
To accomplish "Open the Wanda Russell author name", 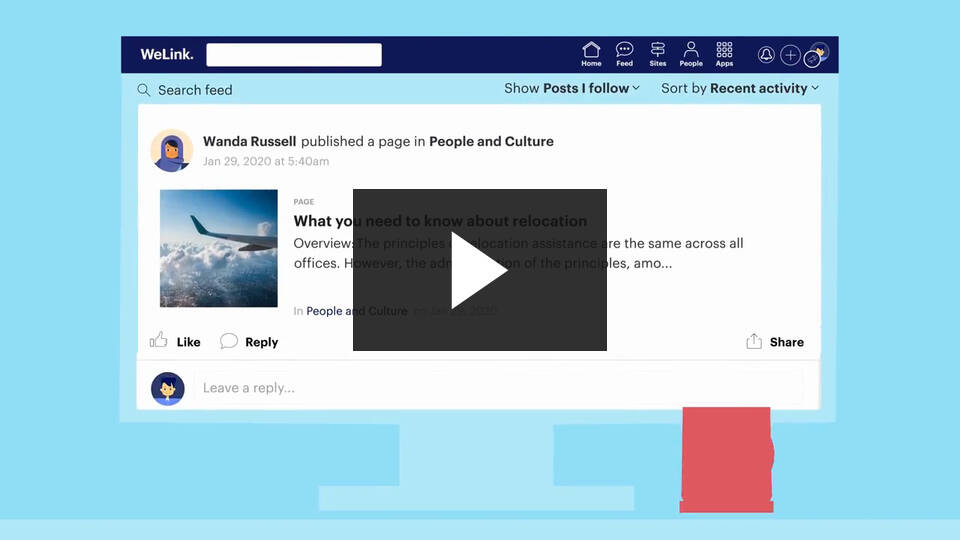I will click(x=249, y=141).
